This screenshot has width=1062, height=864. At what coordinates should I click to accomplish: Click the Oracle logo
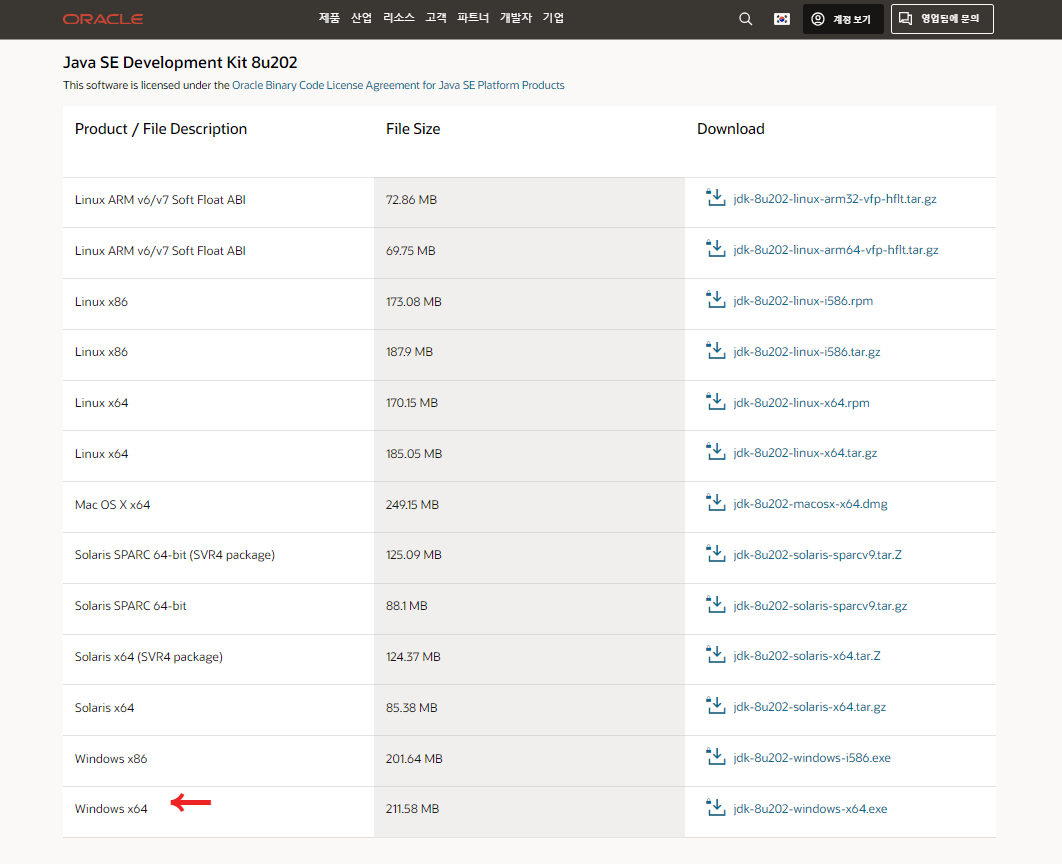click(103, 19)
